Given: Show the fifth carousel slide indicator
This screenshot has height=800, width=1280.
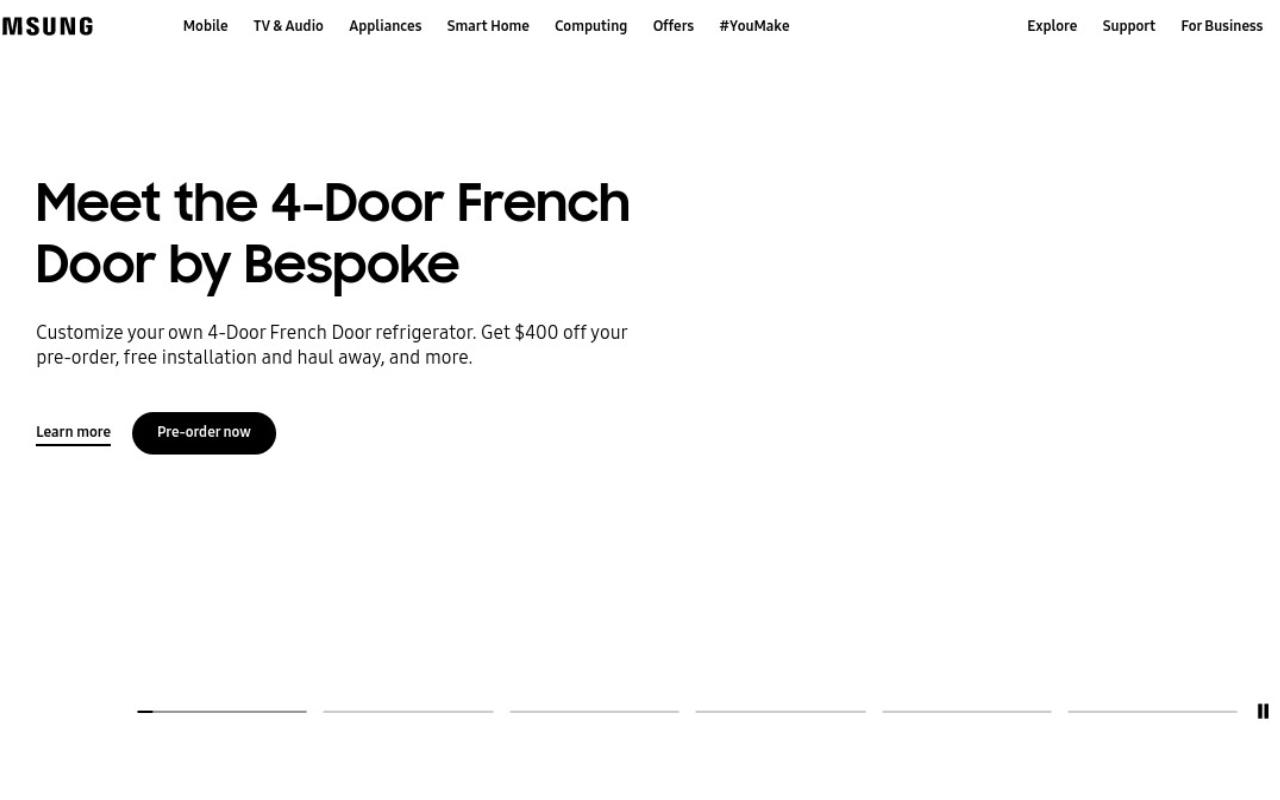Looking at the screenshot, I should coord(967,711).
